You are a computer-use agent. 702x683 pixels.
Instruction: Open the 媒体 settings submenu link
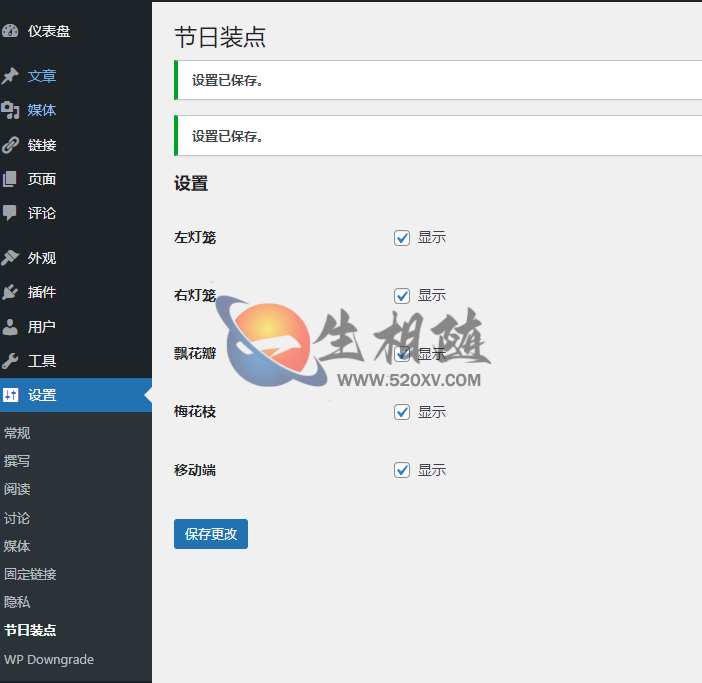tap(17, 546)
